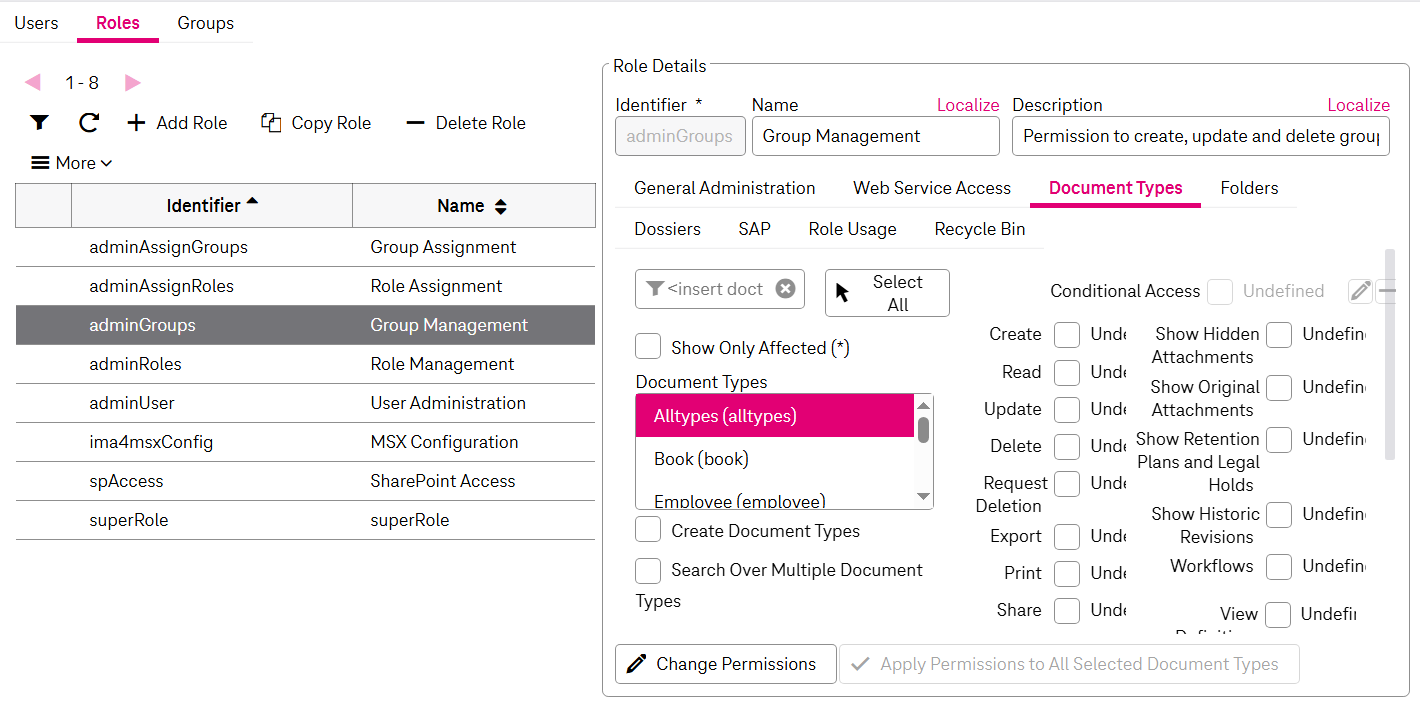Screen dimensions: 1420x701
Task: Clear the document type filter field
Action: coord(786,289)
